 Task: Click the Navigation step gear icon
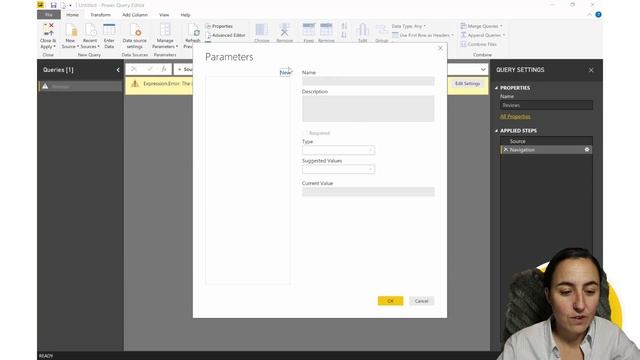[x=587, y=150]
